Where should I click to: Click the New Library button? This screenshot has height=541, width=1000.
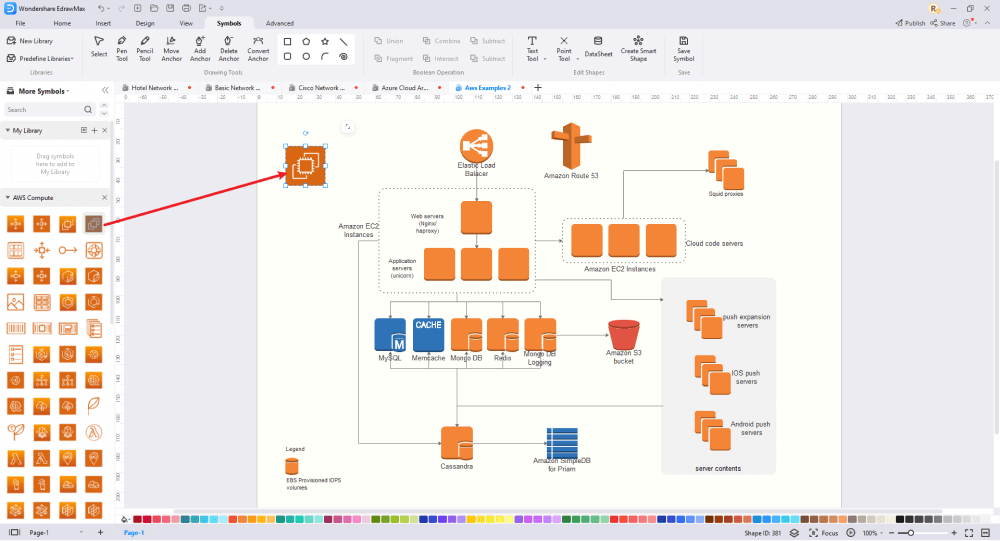30,41
